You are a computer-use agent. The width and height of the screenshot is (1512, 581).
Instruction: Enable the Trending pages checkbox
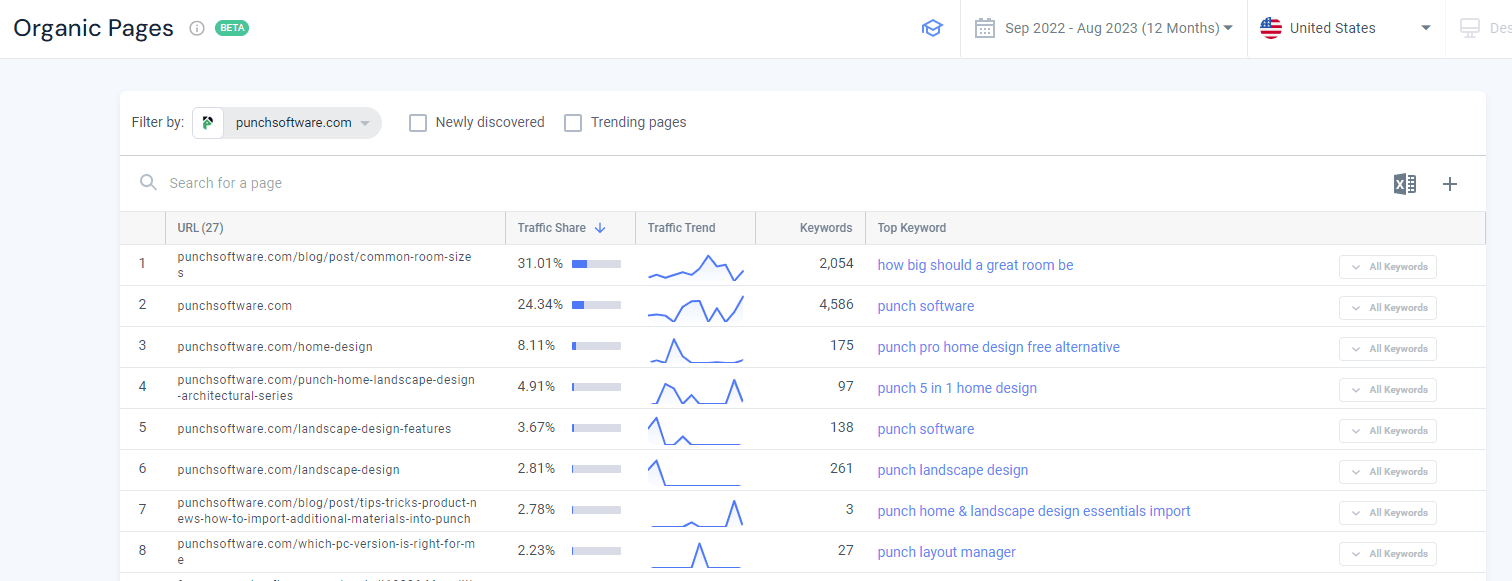[x=573, y=123]
